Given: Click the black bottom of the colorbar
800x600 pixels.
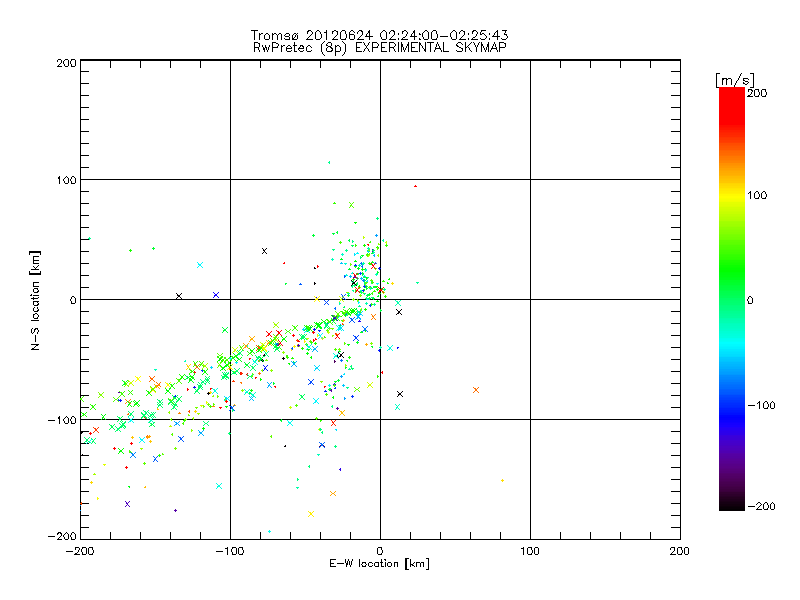Looking at the screenshot, I should click(x=731, y=500).
